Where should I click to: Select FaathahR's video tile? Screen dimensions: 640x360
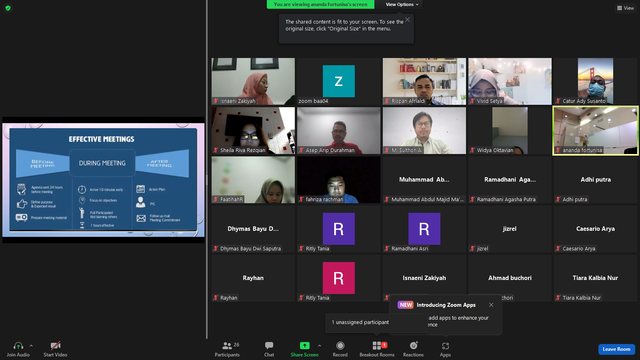pos(253,180)
